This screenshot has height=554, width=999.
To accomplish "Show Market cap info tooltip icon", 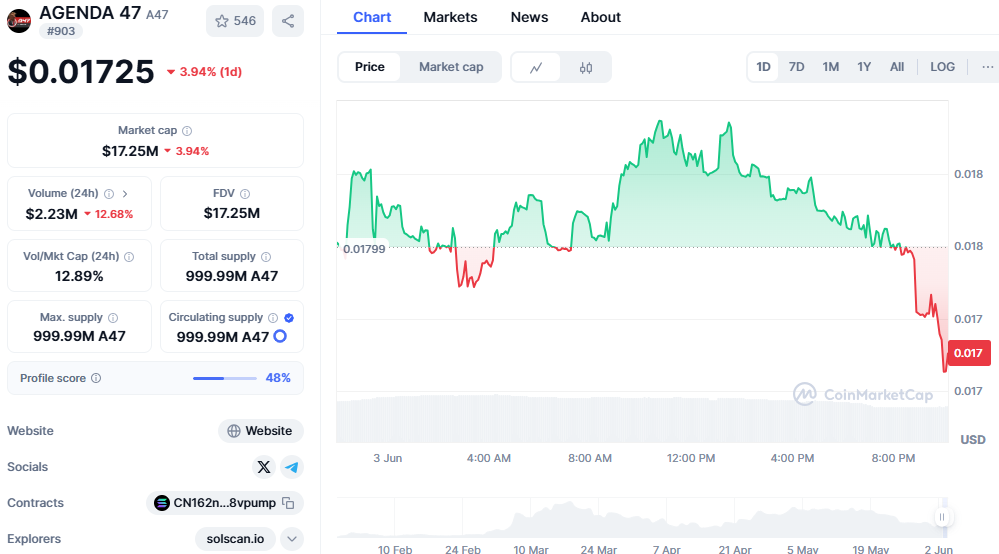I will [187, 131].
